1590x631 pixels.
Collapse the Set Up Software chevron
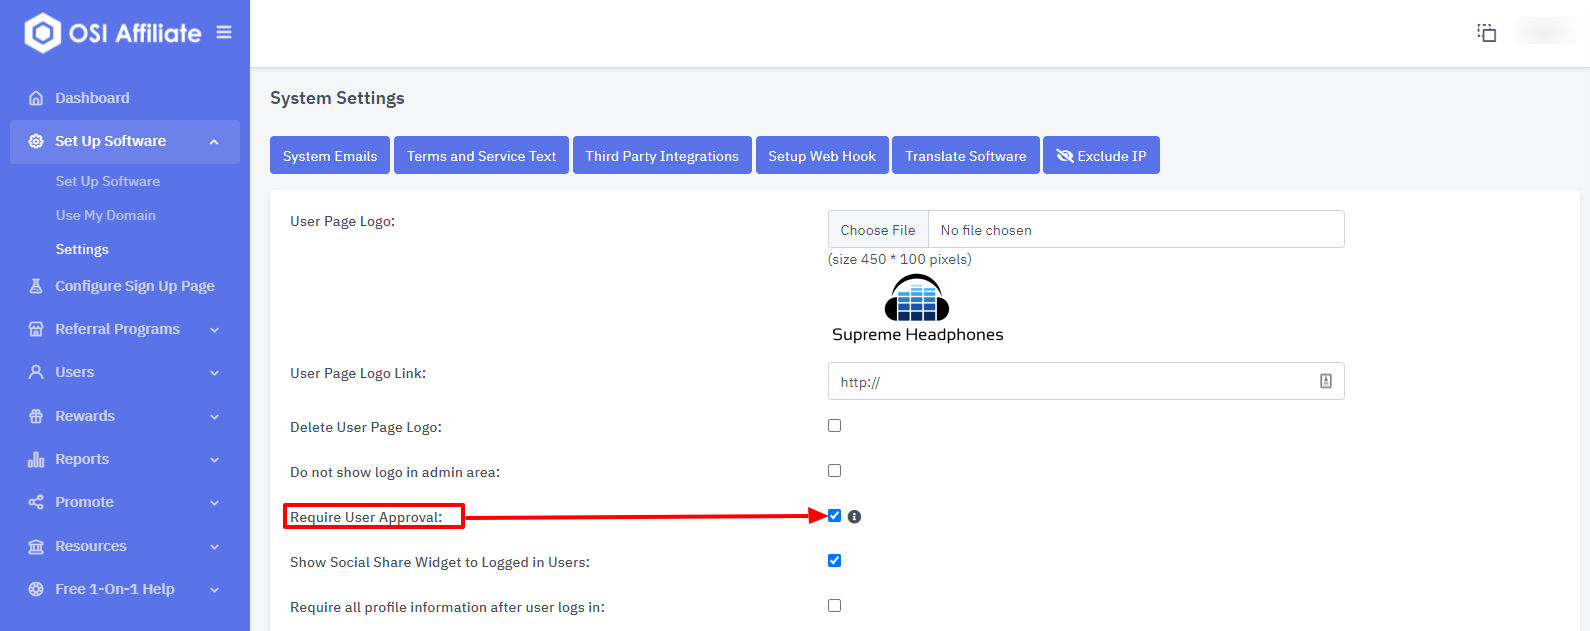pyautogui.click(x=214, y=142)
